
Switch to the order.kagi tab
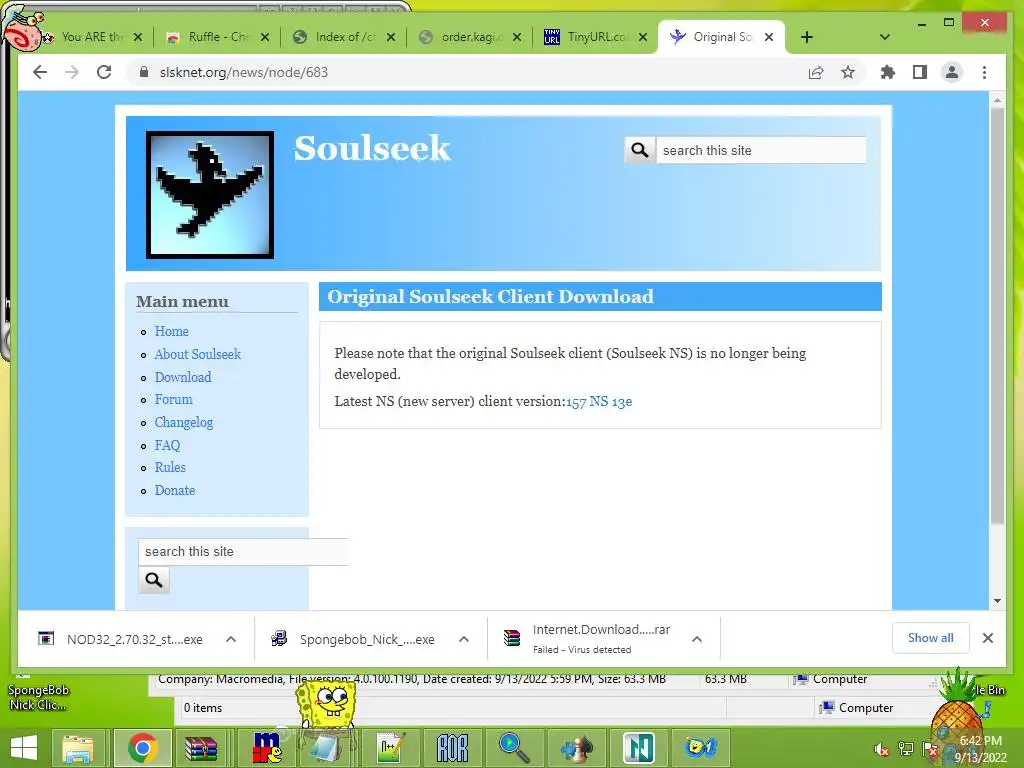pos(471,37)
